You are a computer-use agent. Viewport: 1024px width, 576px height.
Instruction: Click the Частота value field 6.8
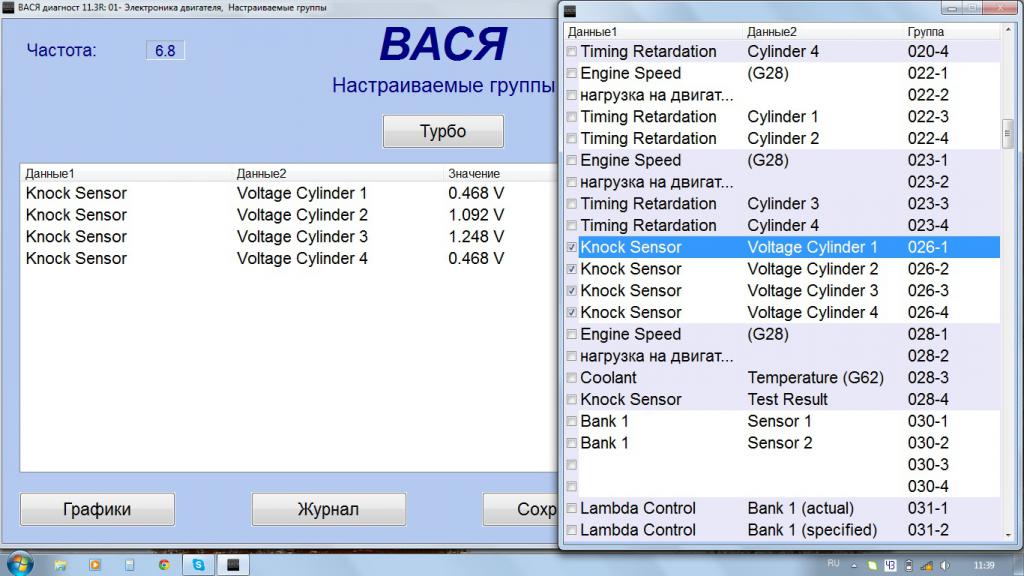pyautogui.click(x=165, y=50)
